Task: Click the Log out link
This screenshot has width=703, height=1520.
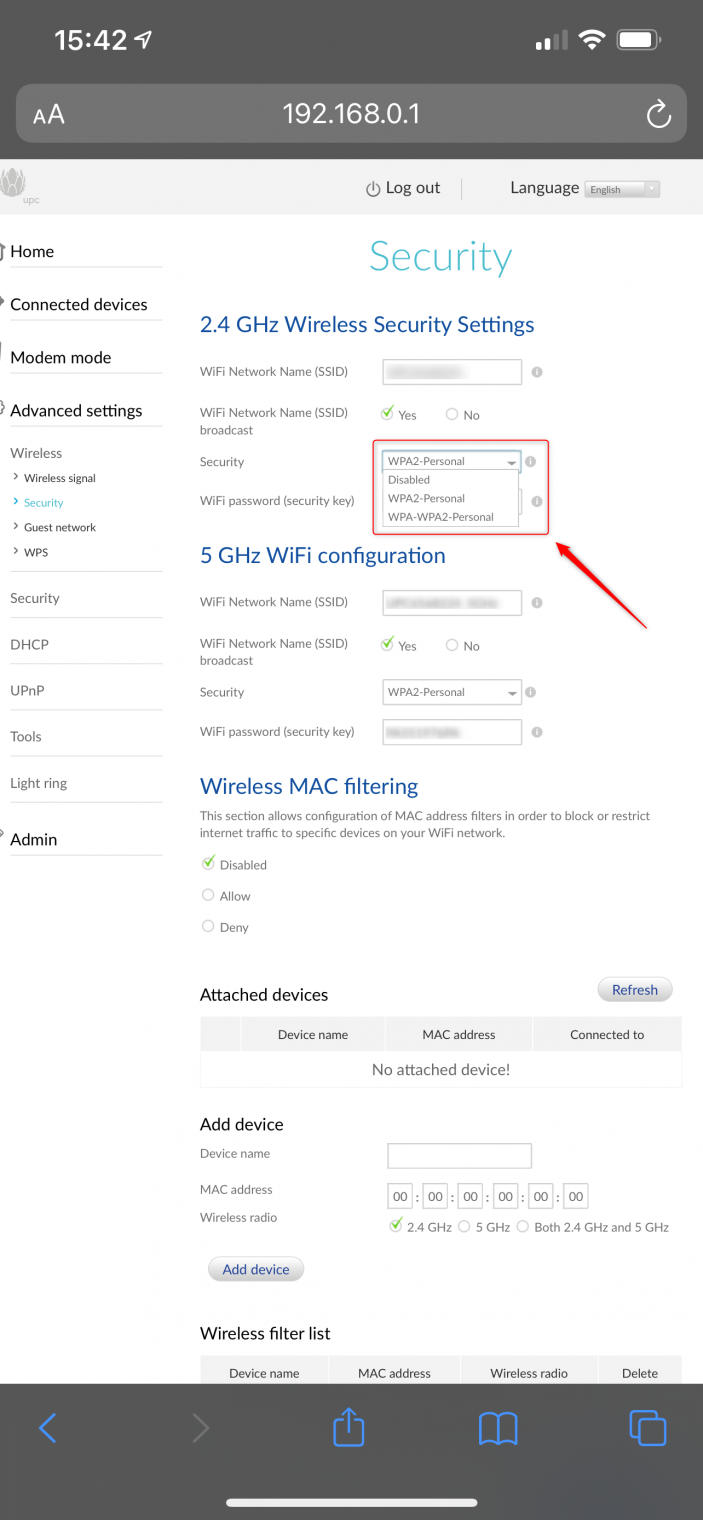Action: pyautogui.click(x=403, y=188)
